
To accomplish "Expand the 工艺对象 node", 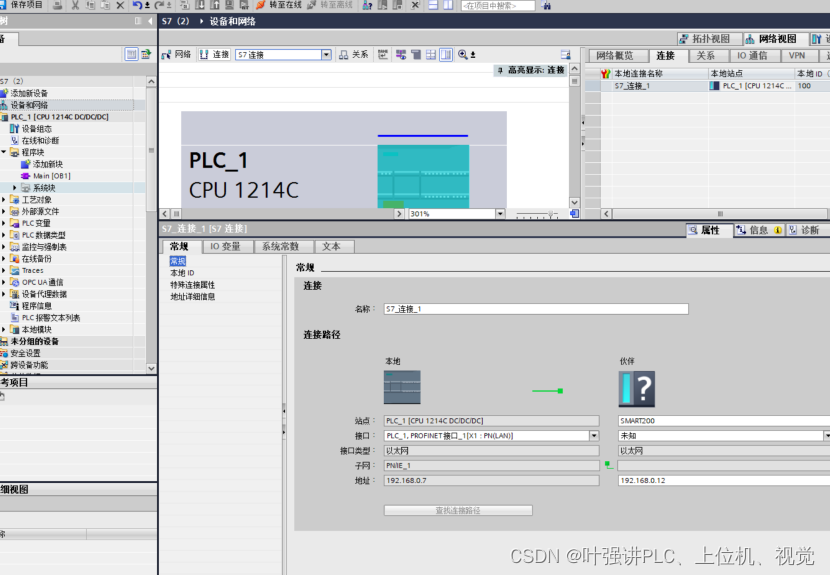I will tap(4, 200).
